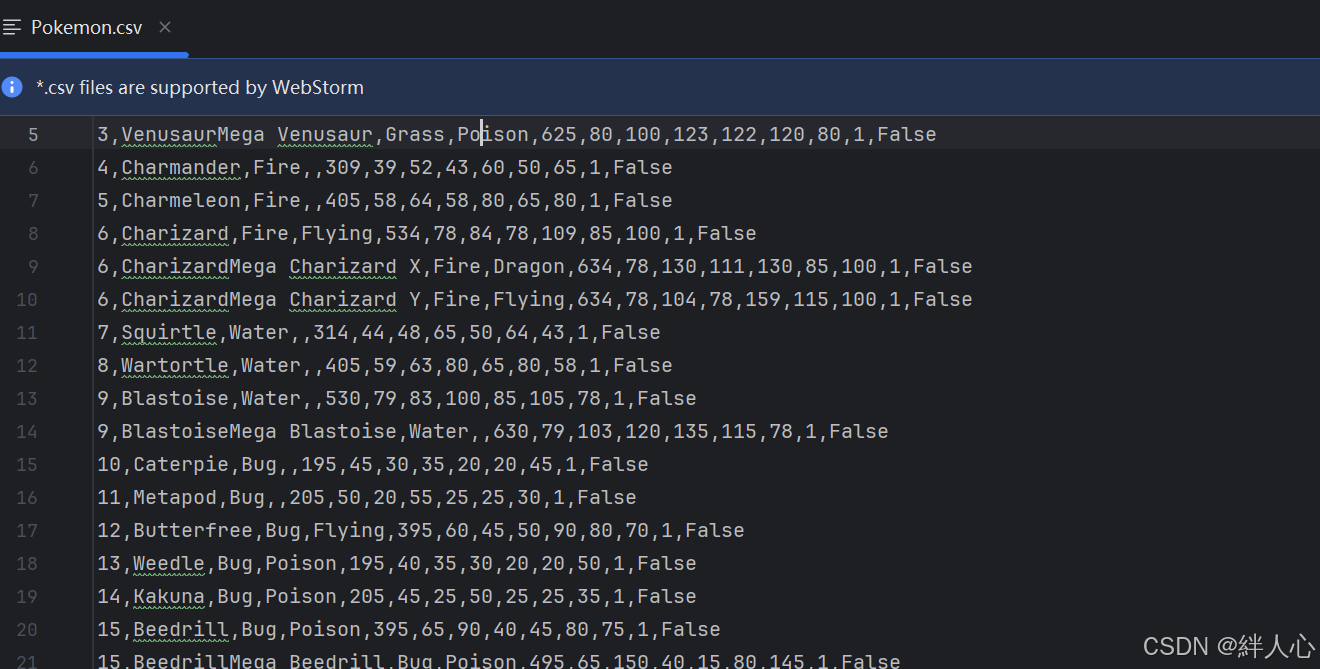The width and height of the screenshot is (1320, 669).
Task: Close the Pokemon.csv tab
Action: pos(164,27)
